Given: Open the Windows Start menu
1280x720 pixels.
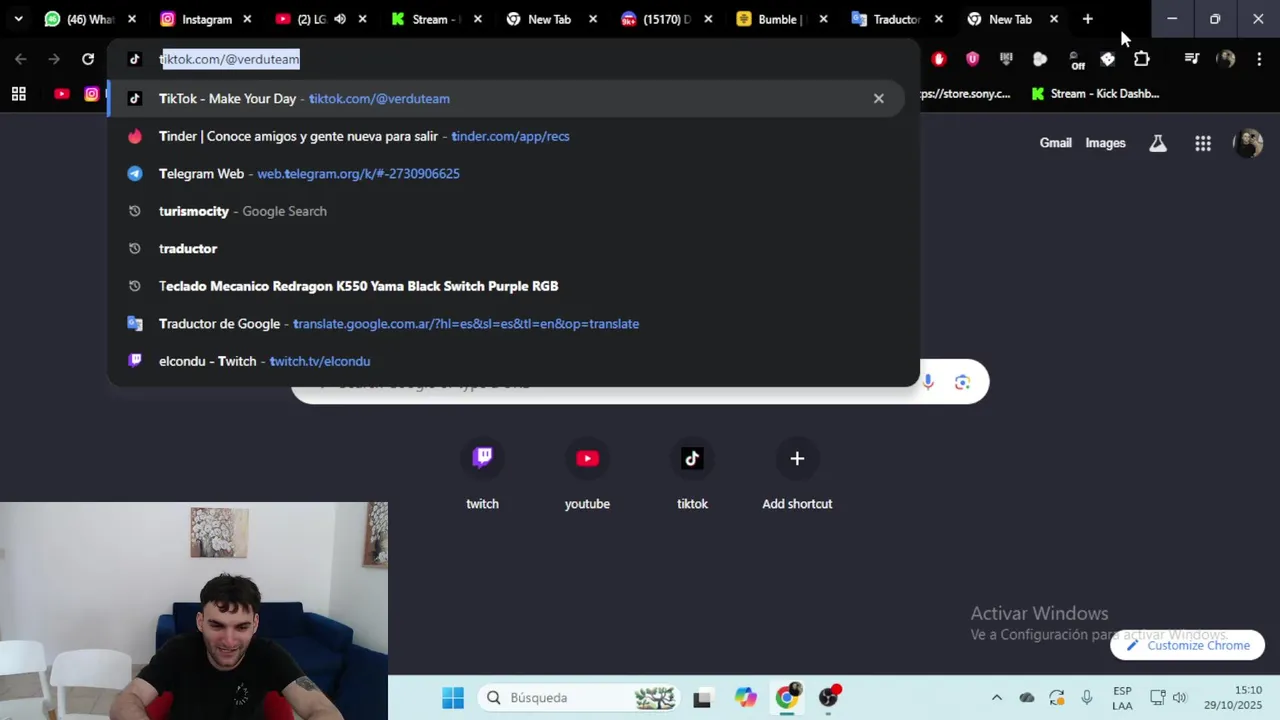Looking at the screenshot, I should click(453, 698).
